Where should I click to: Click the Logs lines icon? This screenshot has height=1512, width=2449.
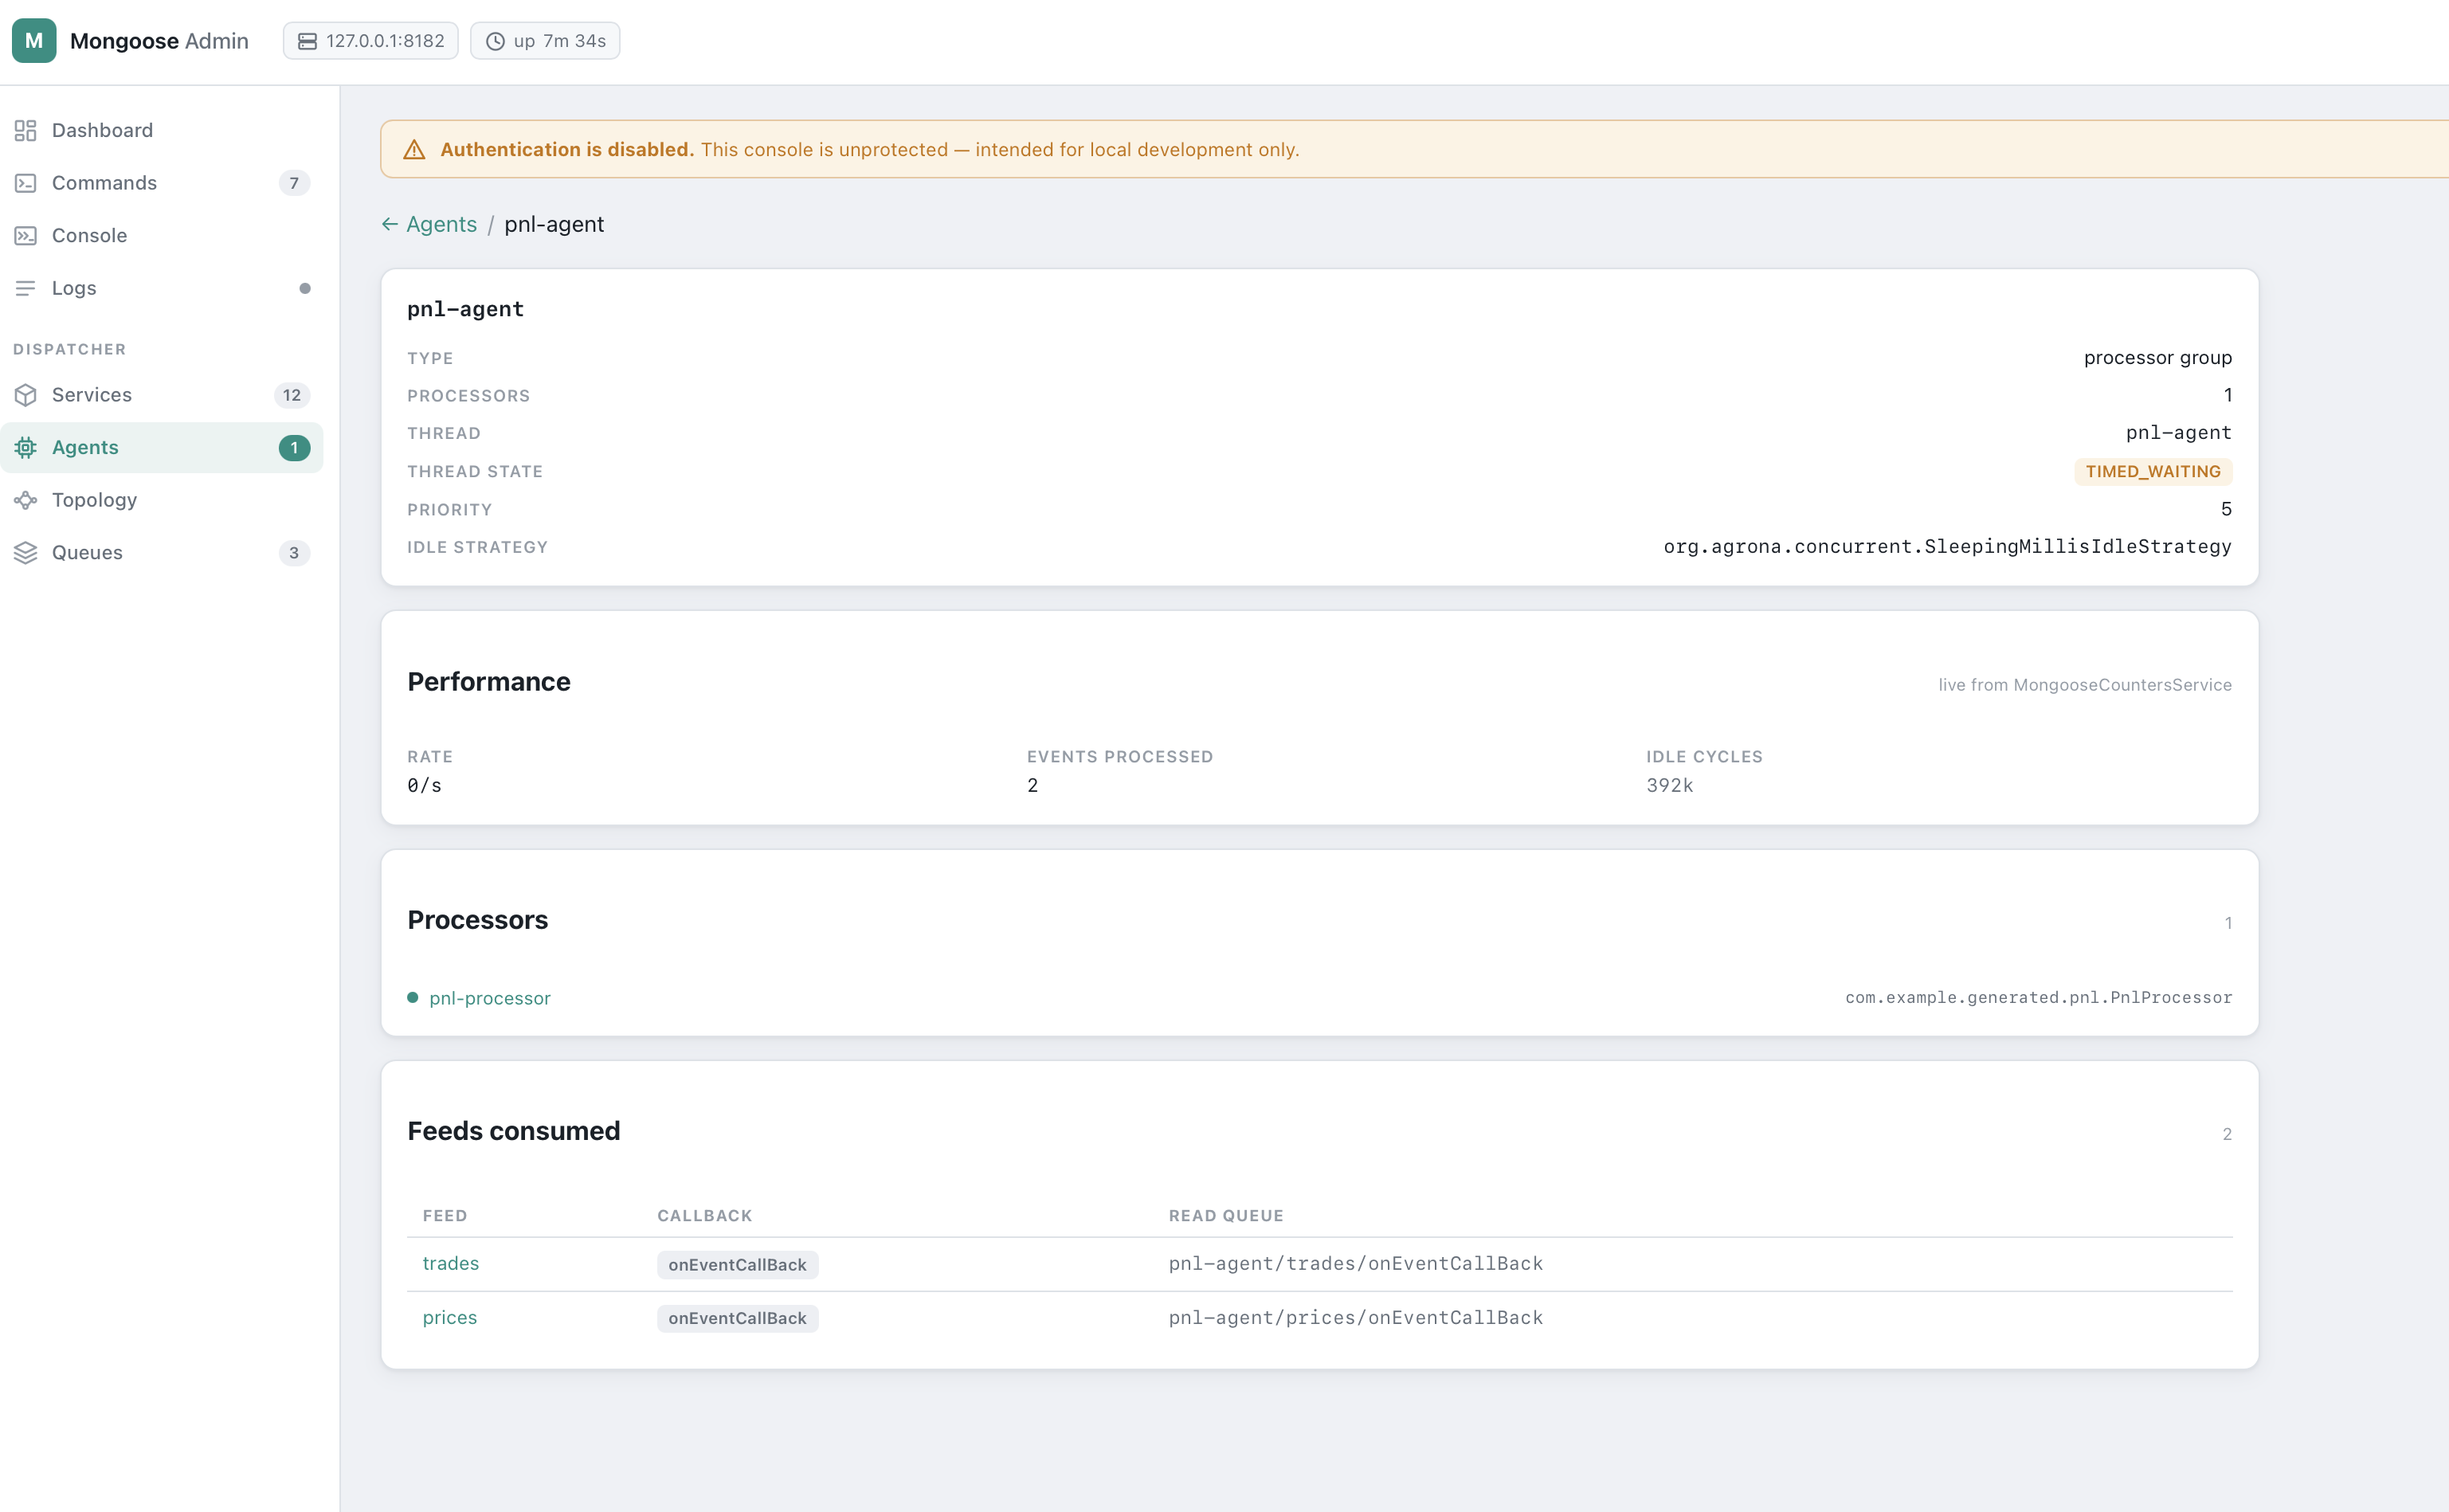pos(26,288)
